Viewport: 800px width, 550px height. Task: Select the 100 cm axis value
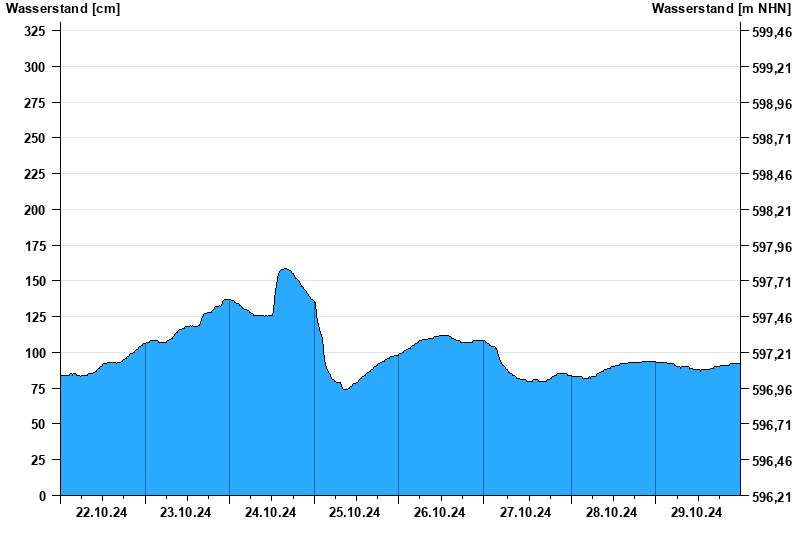[x=35, y=353]
